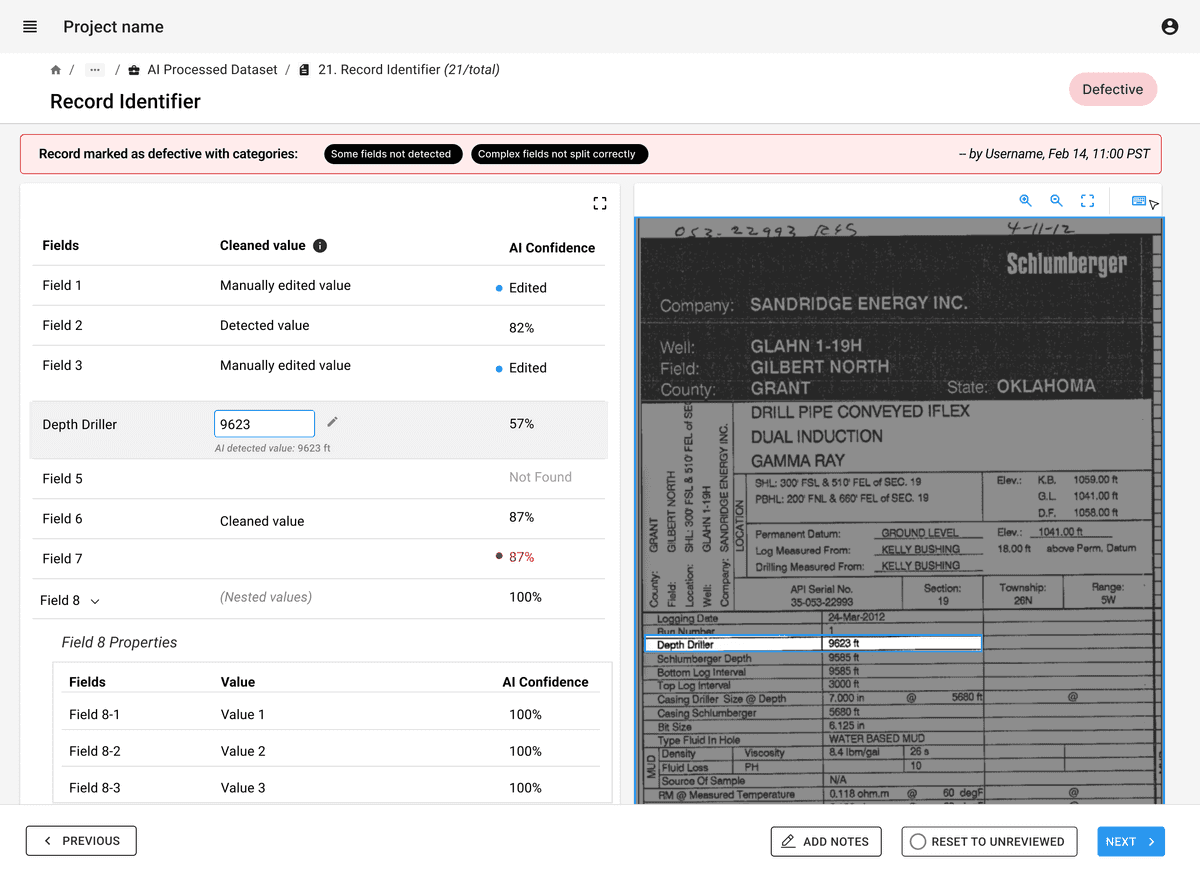
Task: Click the Field 8-1 'Value 1' cell
Action: click(243, 714)
